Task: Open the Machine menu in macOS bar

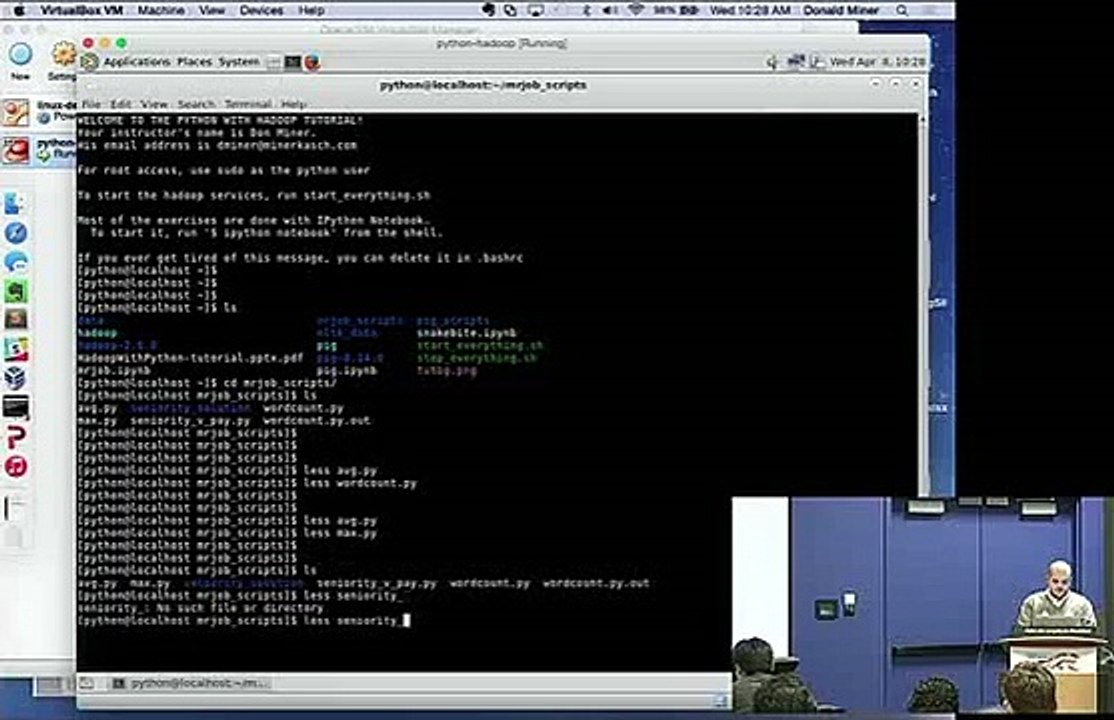Action: 161,10
